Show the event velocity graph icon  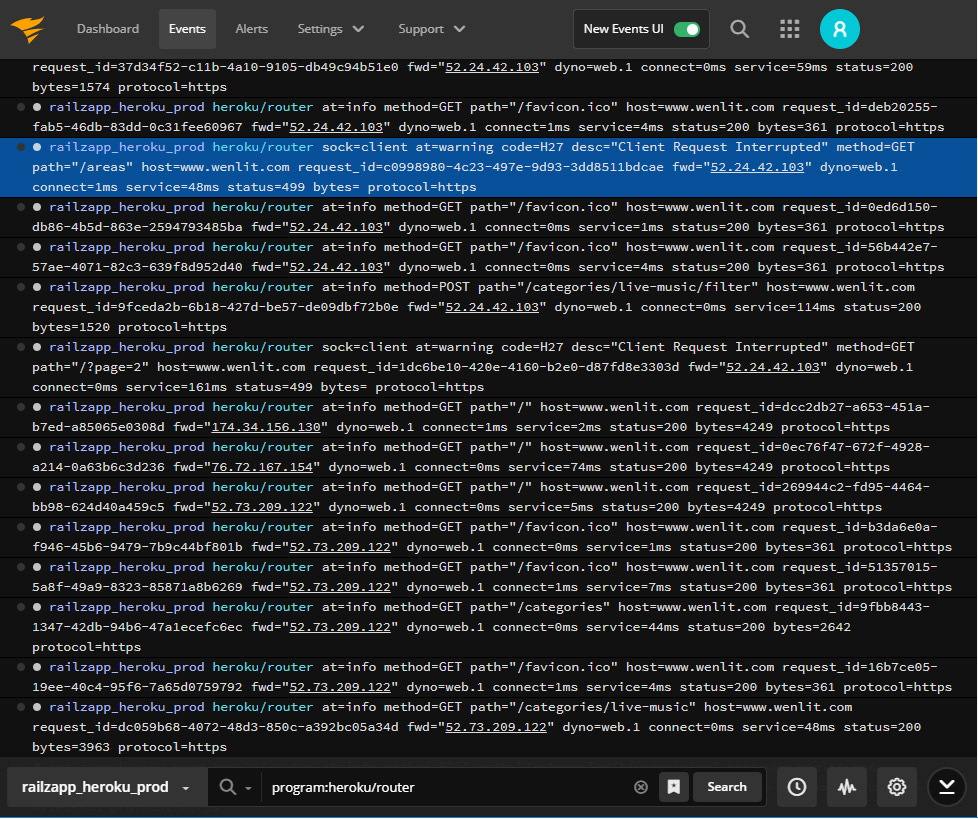846,787
